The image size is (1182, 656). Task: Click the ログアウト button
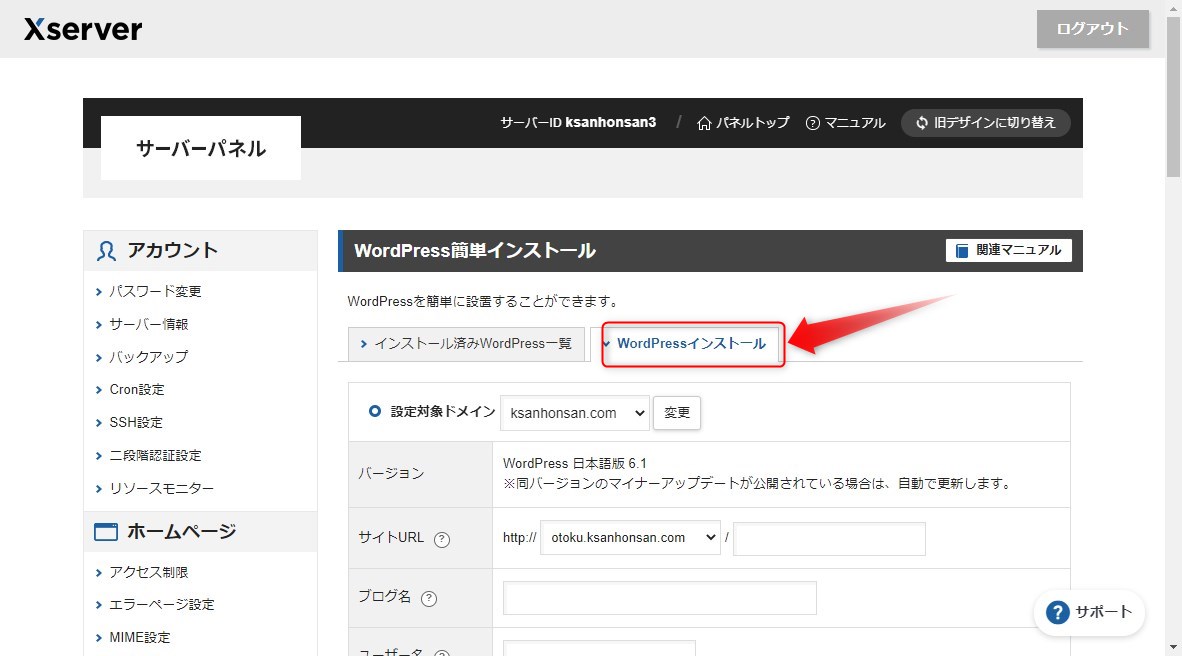[x=1092, y=29]
